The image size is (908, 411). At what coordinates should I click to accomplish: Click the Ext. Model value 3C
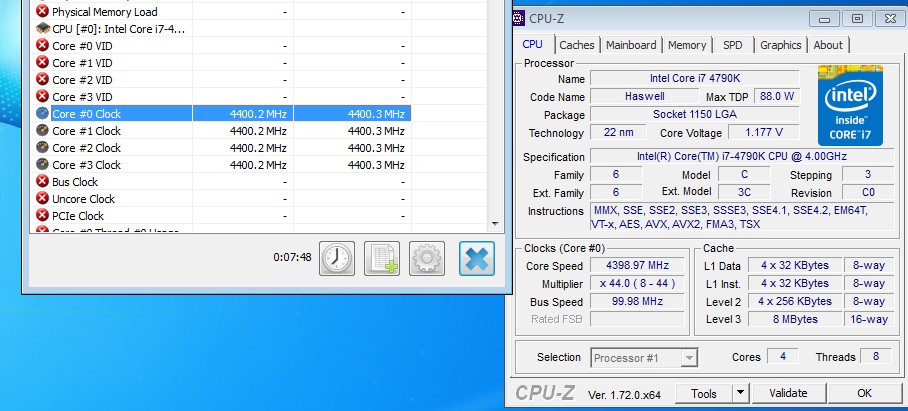[x=744, y=192]
